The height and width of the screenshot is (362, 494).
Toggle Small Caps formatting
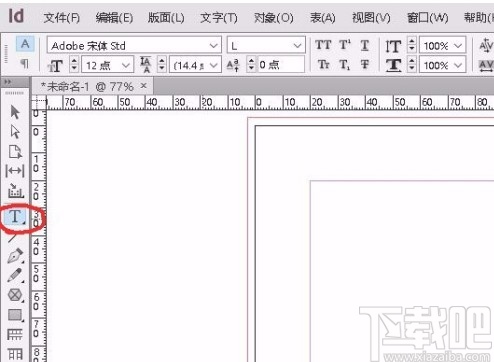[x=323, y=64]
